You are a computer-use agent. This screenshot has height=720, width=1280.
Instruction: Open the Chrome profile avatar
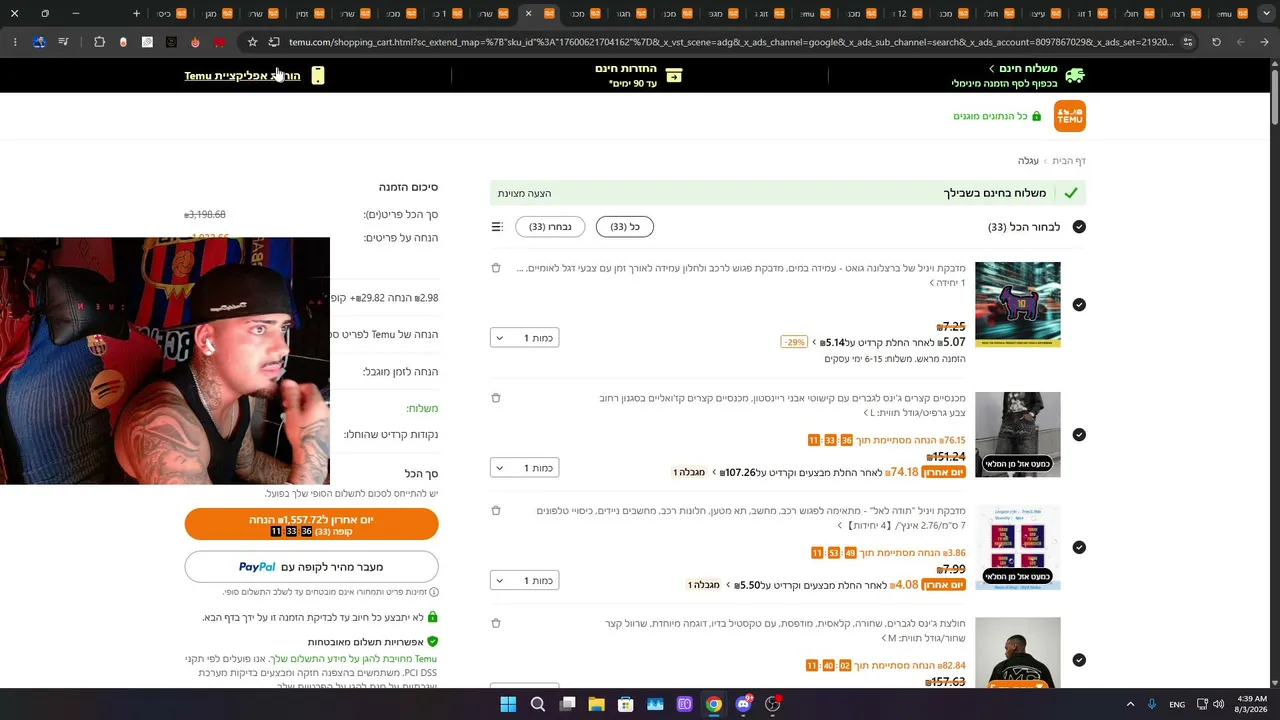point(39,42)
